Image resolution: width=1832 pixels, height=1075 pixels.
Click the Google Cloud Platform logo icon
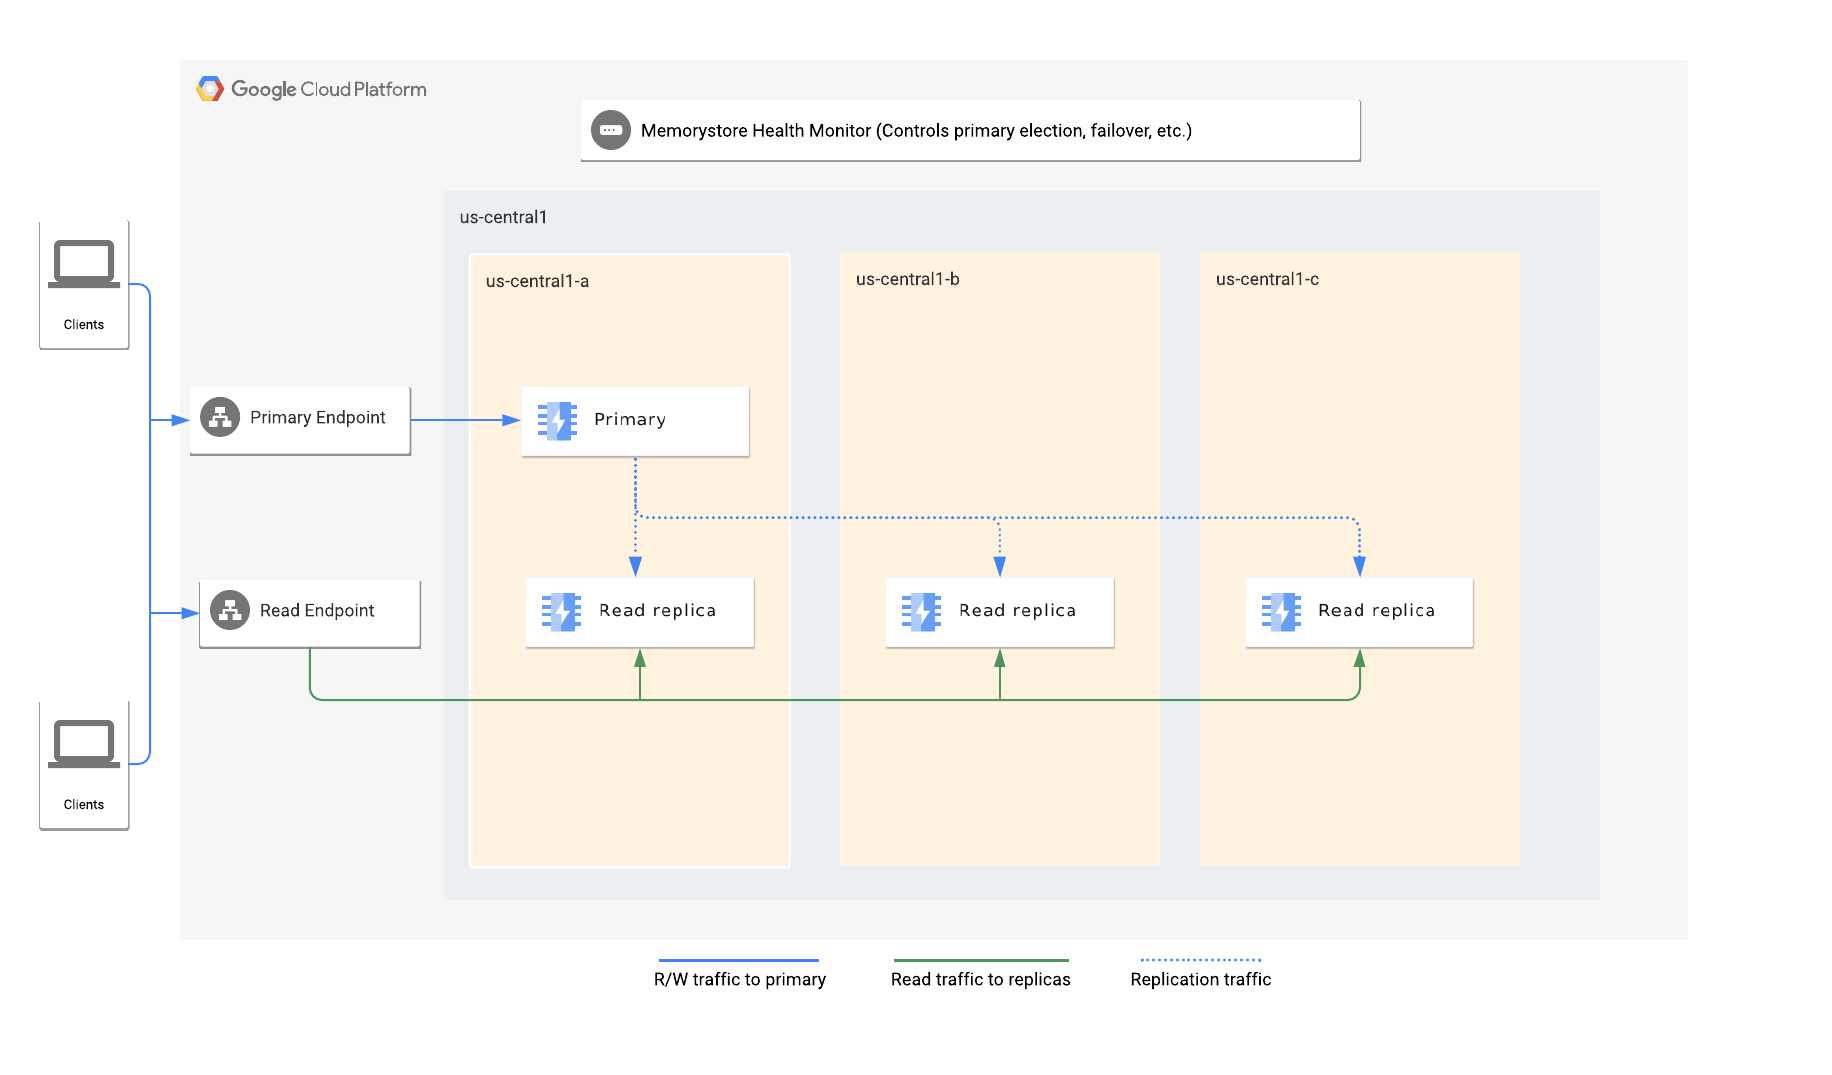210,89
